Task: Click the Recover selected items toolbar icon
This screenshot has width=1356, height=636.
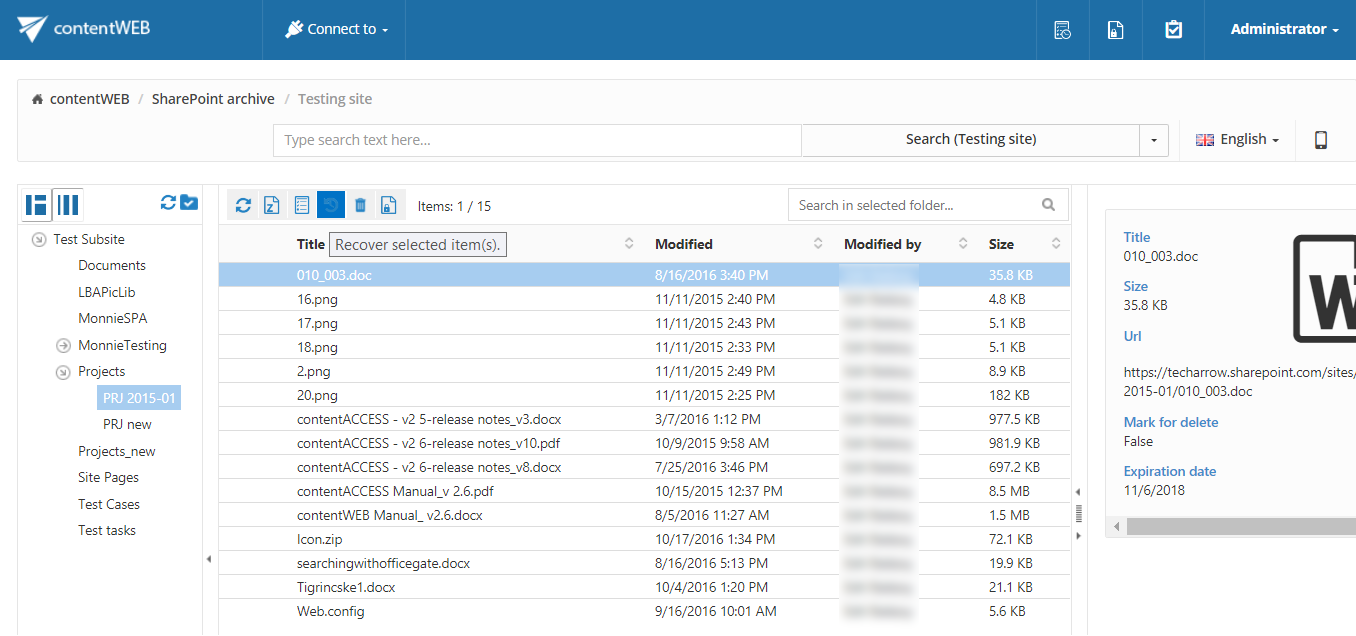Action: pos(331,205)
